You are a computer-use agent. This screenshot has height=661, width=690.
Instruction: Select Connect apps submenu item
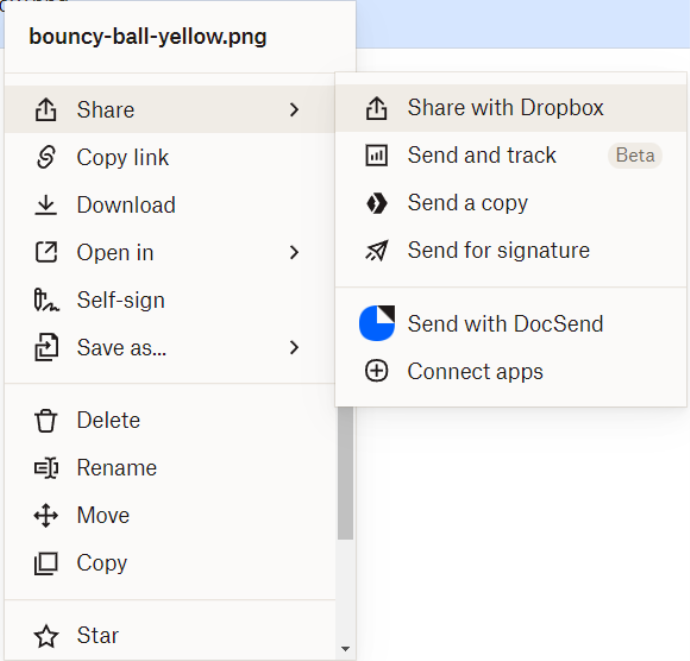(x=511, y=371)
